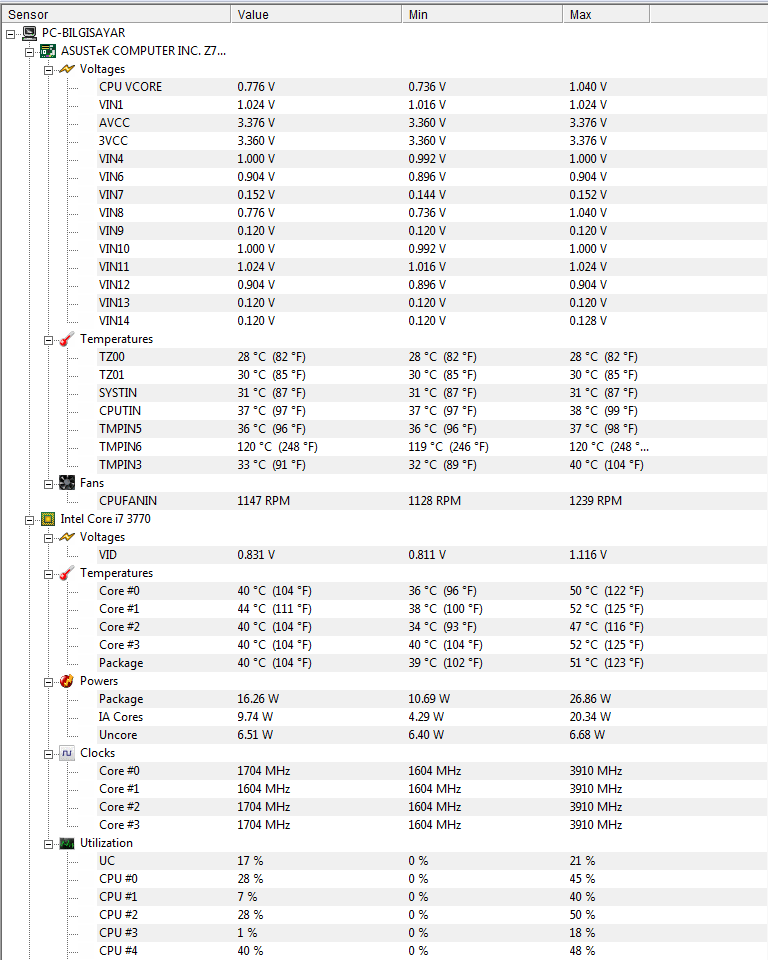Click the Intel Core i7 3770 chip icon
The width and height of the screenshot is (768, 960).
click(x=47, y=519)
